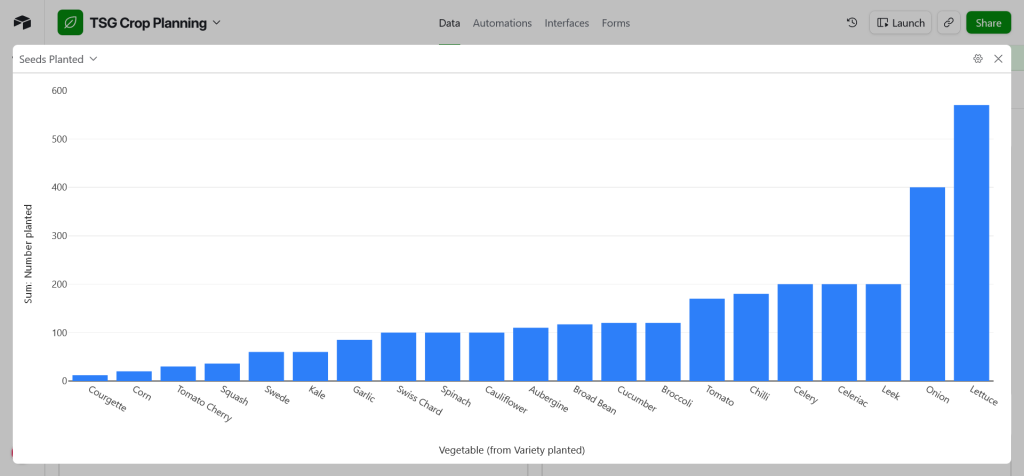The image size is (1024, 476).
Task: Open the chart settings gear icon
Action: tap(978, 59)
